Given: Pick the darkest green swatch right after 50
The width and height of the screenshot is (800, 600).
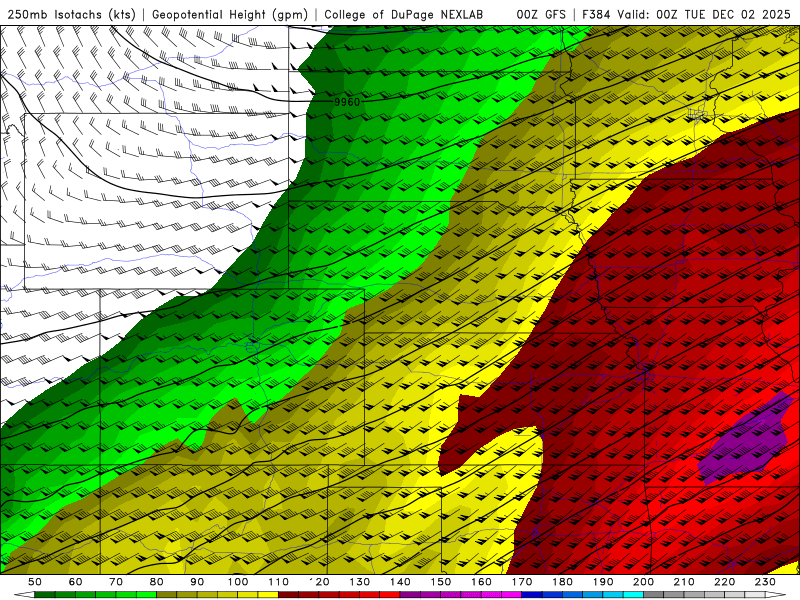Looking at the screenshot, I should coord(45,595).
